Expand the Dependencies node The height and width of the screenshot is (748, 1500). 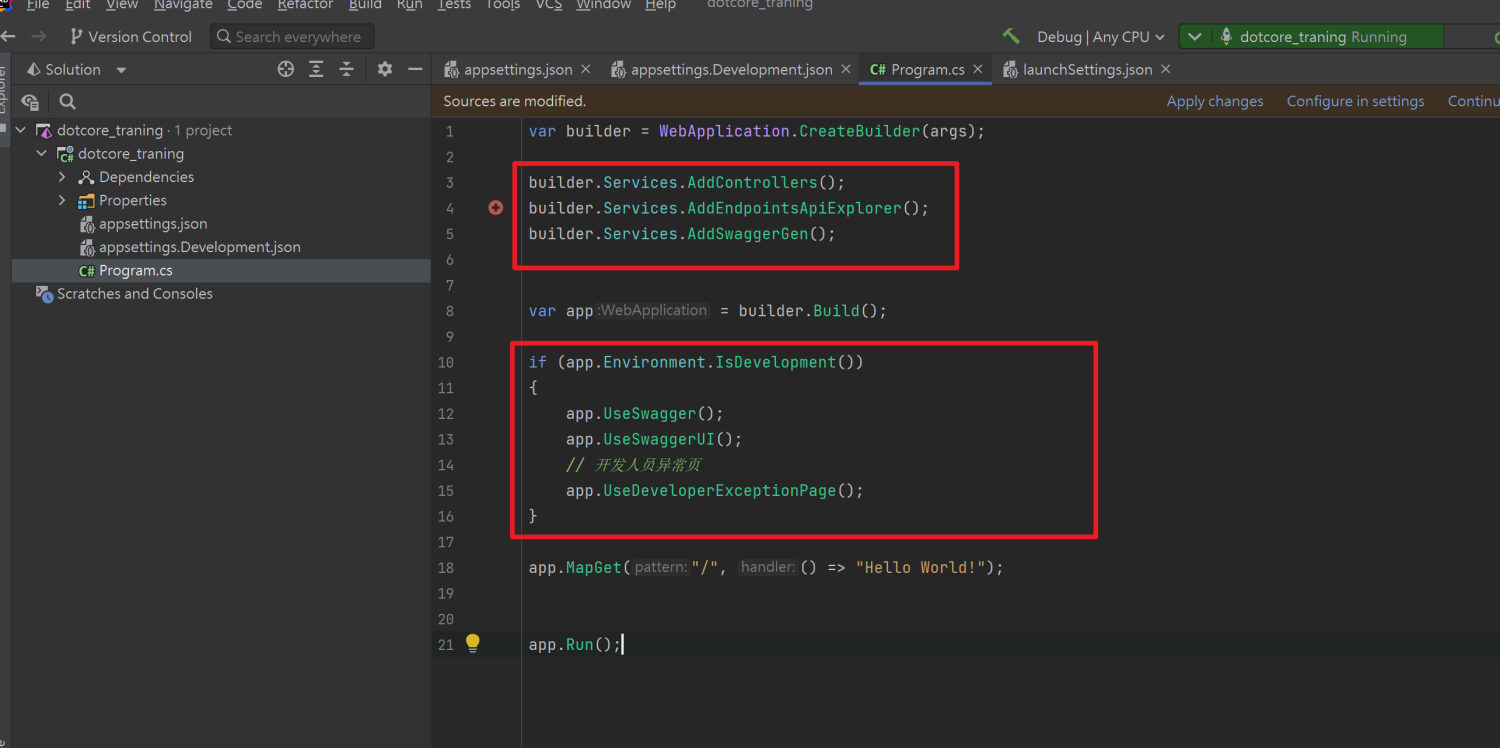tap(62, 177)
